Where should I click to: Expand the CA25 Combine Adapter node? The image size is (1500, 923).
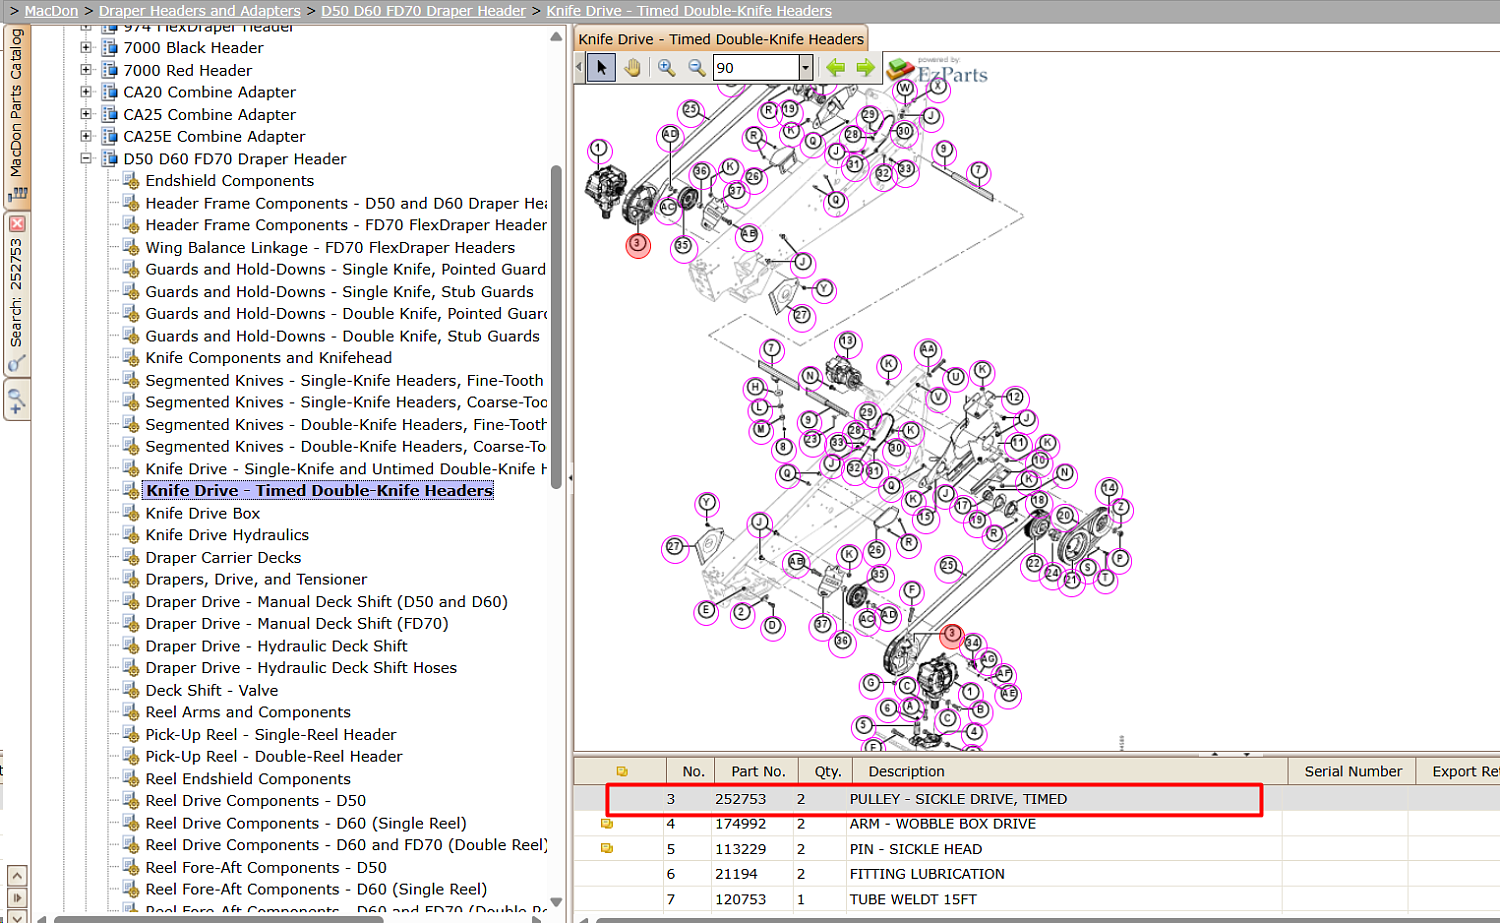(x=86, y=114)
